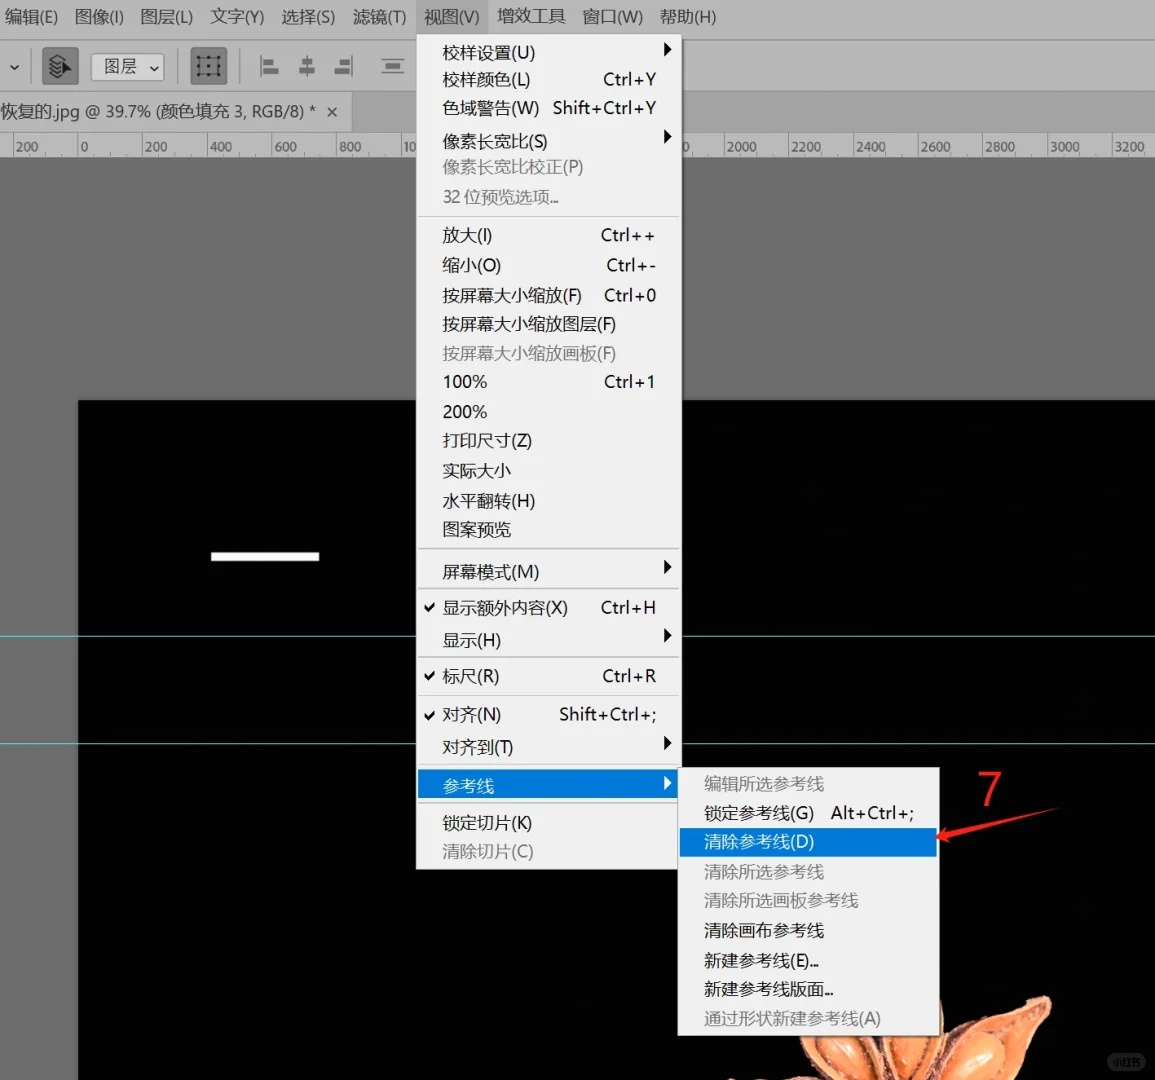The width and height of the screenshot is (1155, 1080).
Task: Open tool preset picker arrow
Action: click(x=14, y=67)
